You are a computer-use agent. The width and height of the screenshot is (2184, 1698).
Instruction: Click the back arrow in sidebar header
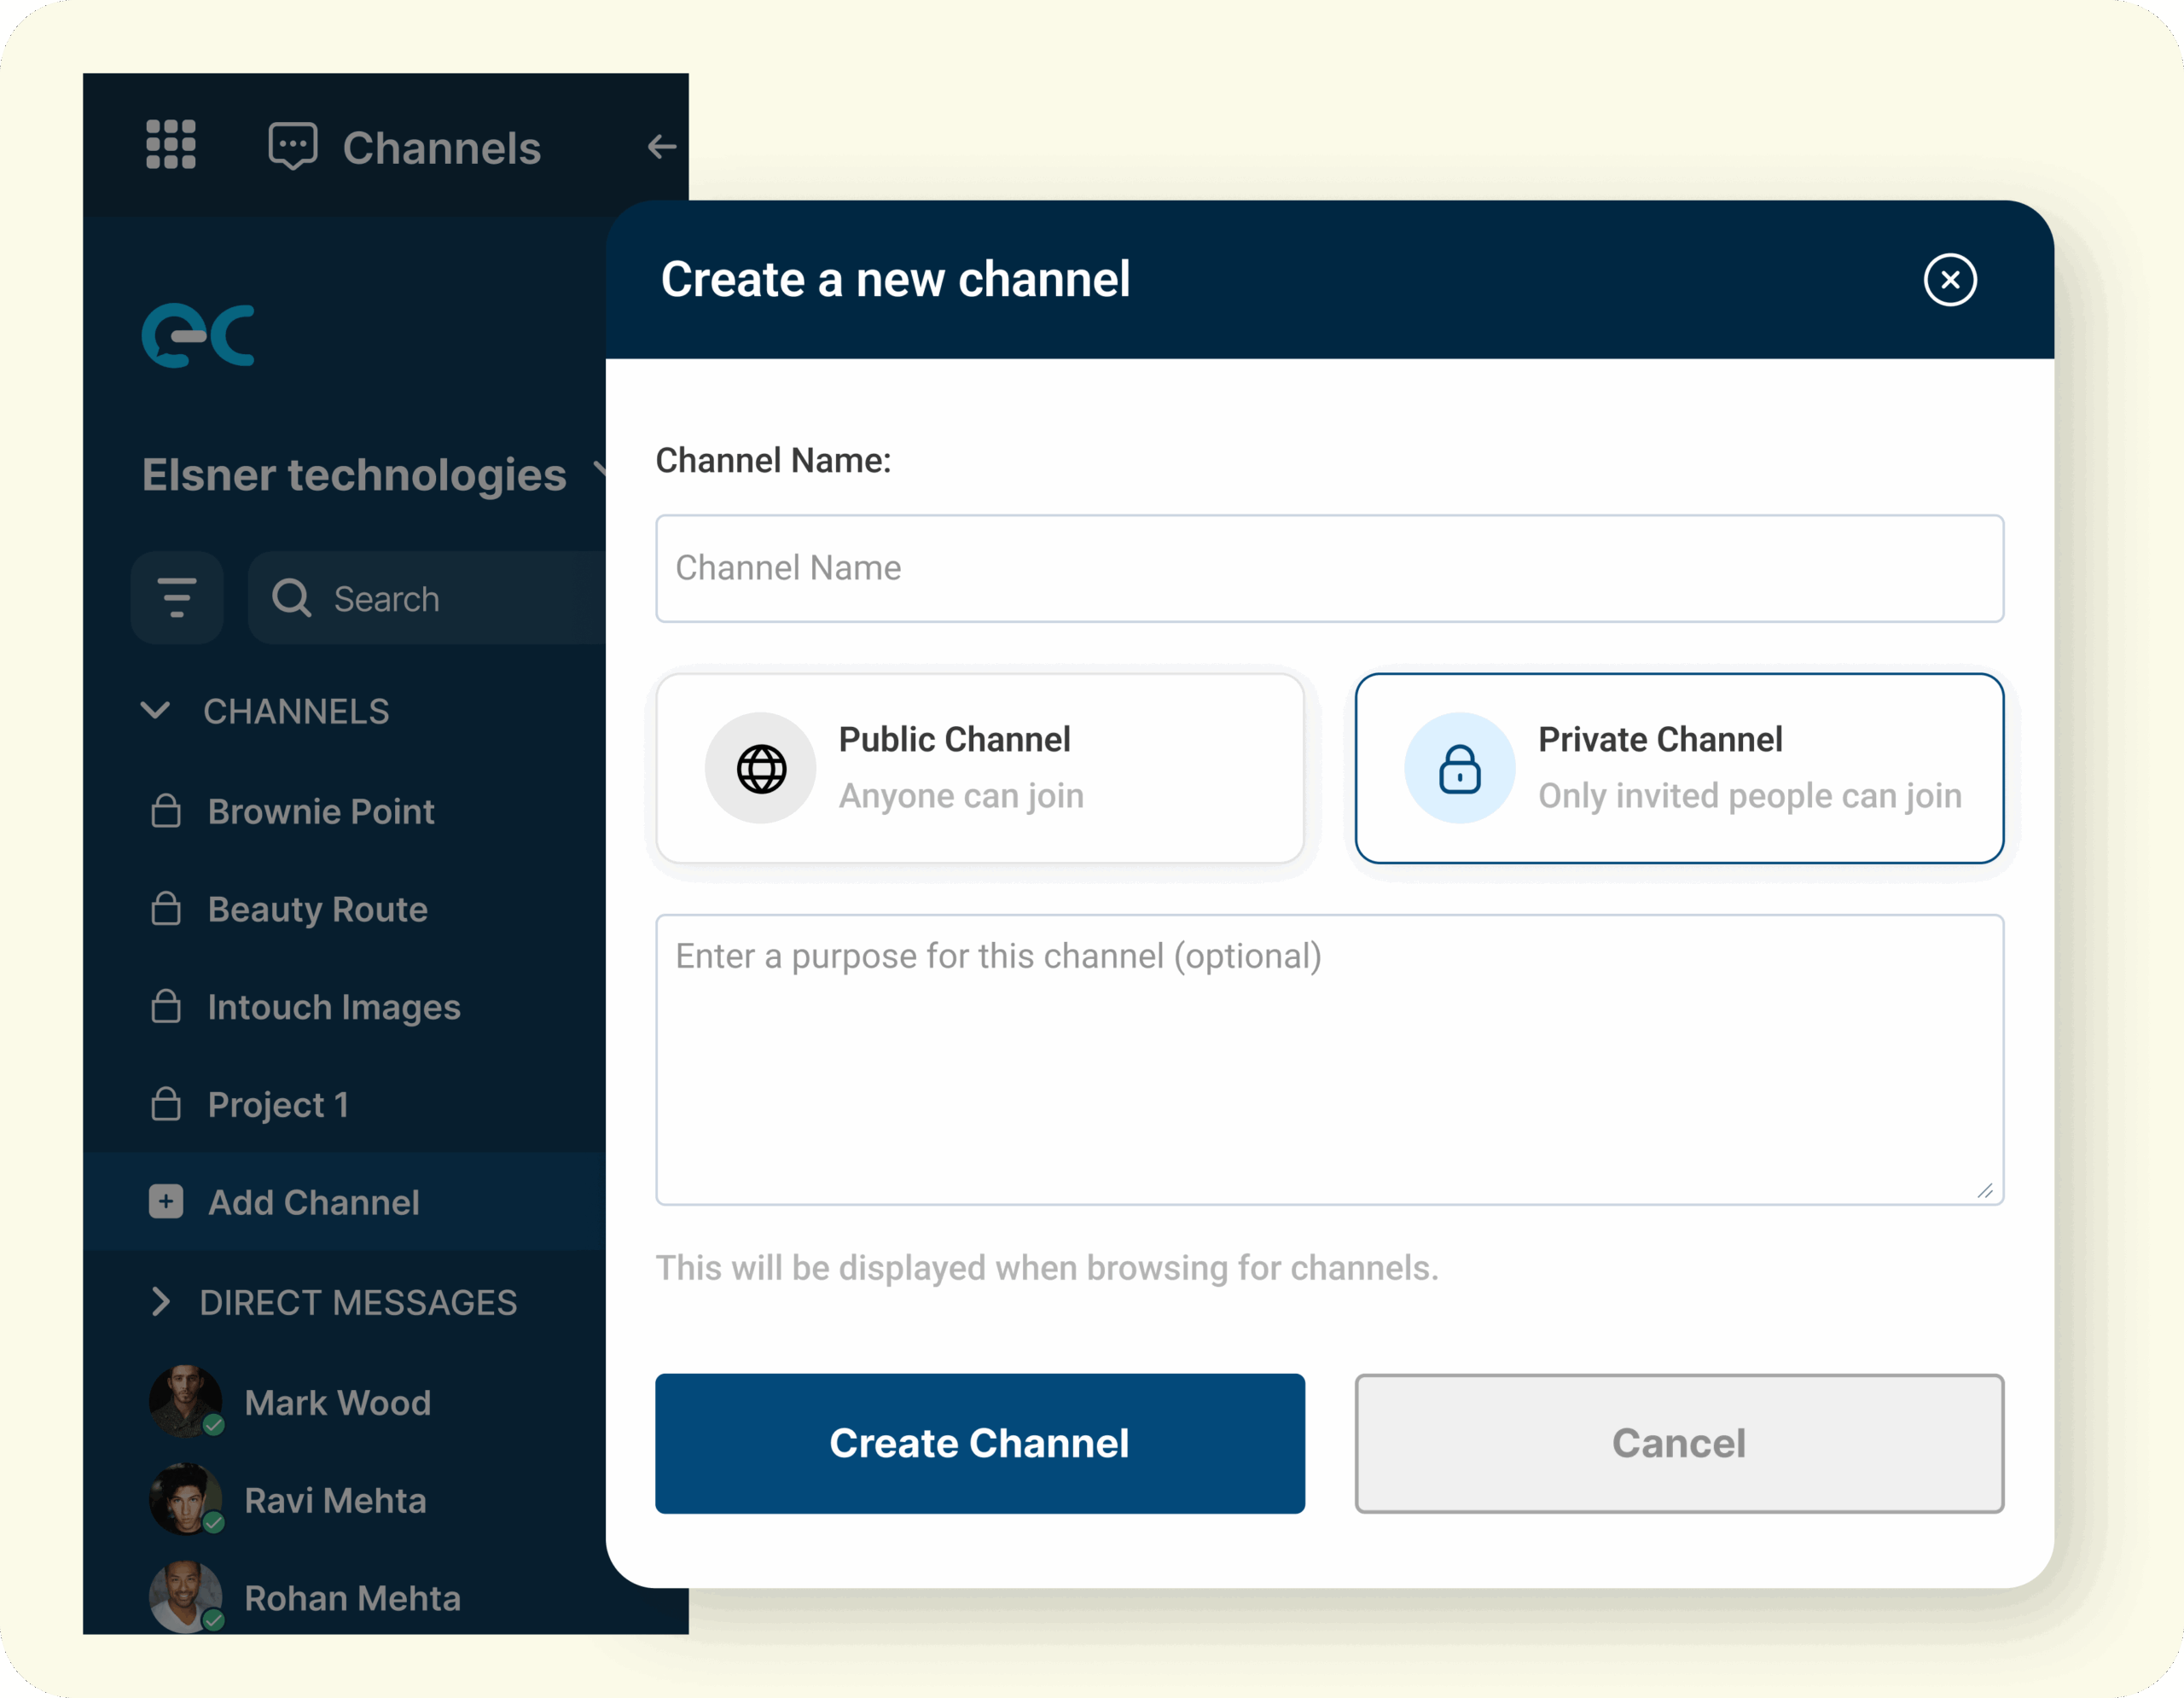[661, 147]
